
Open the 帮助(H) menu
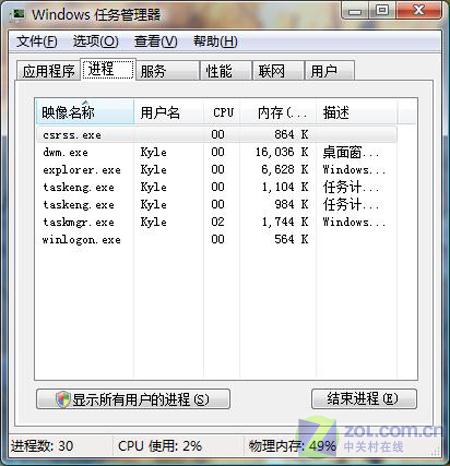coord(216,42)
